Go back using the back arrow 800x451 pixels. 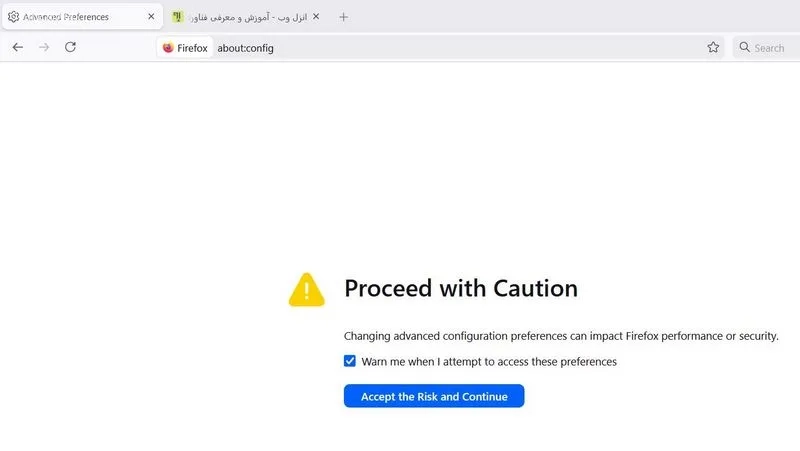[18, 47]
